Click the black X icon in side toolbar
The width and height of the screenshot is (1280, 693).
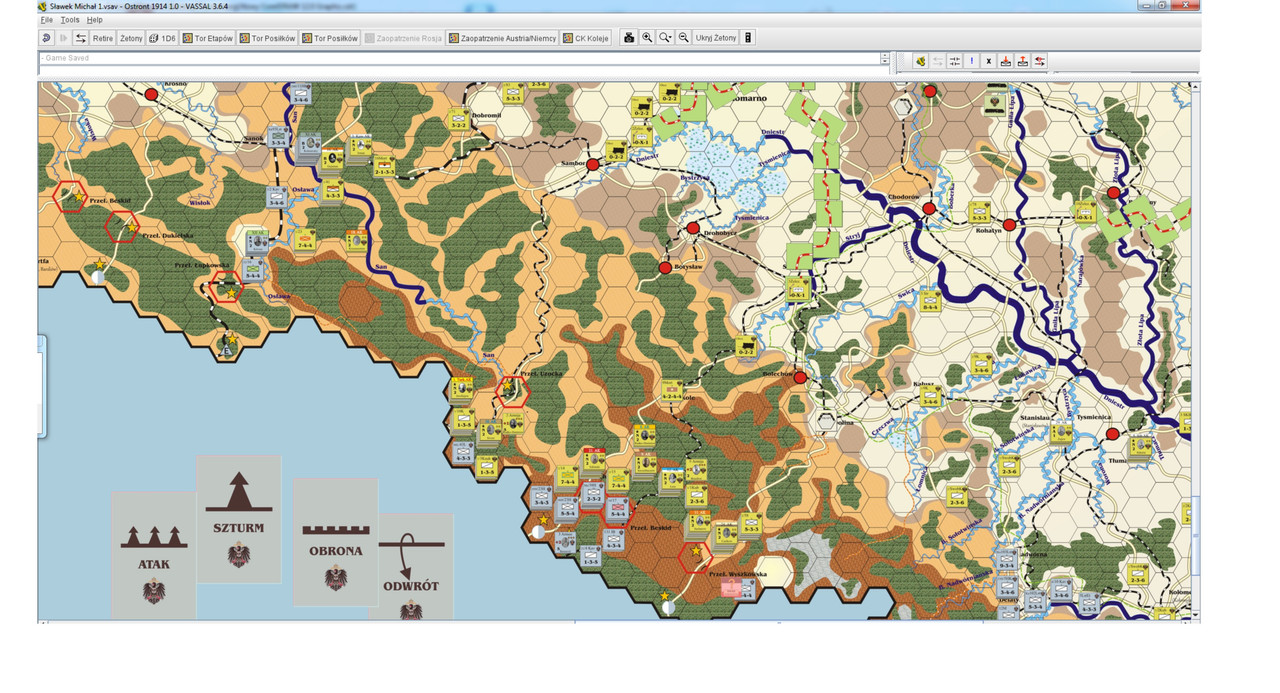coord(989,61)
